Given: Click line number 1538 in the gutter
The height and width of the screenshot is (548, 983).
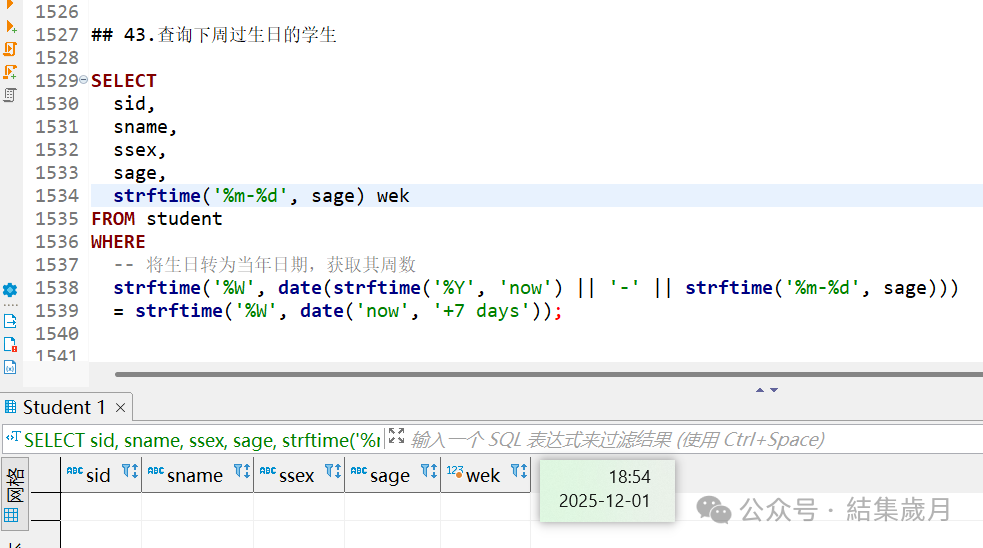Looking at the screenshot, I should (x=56, y=288).
